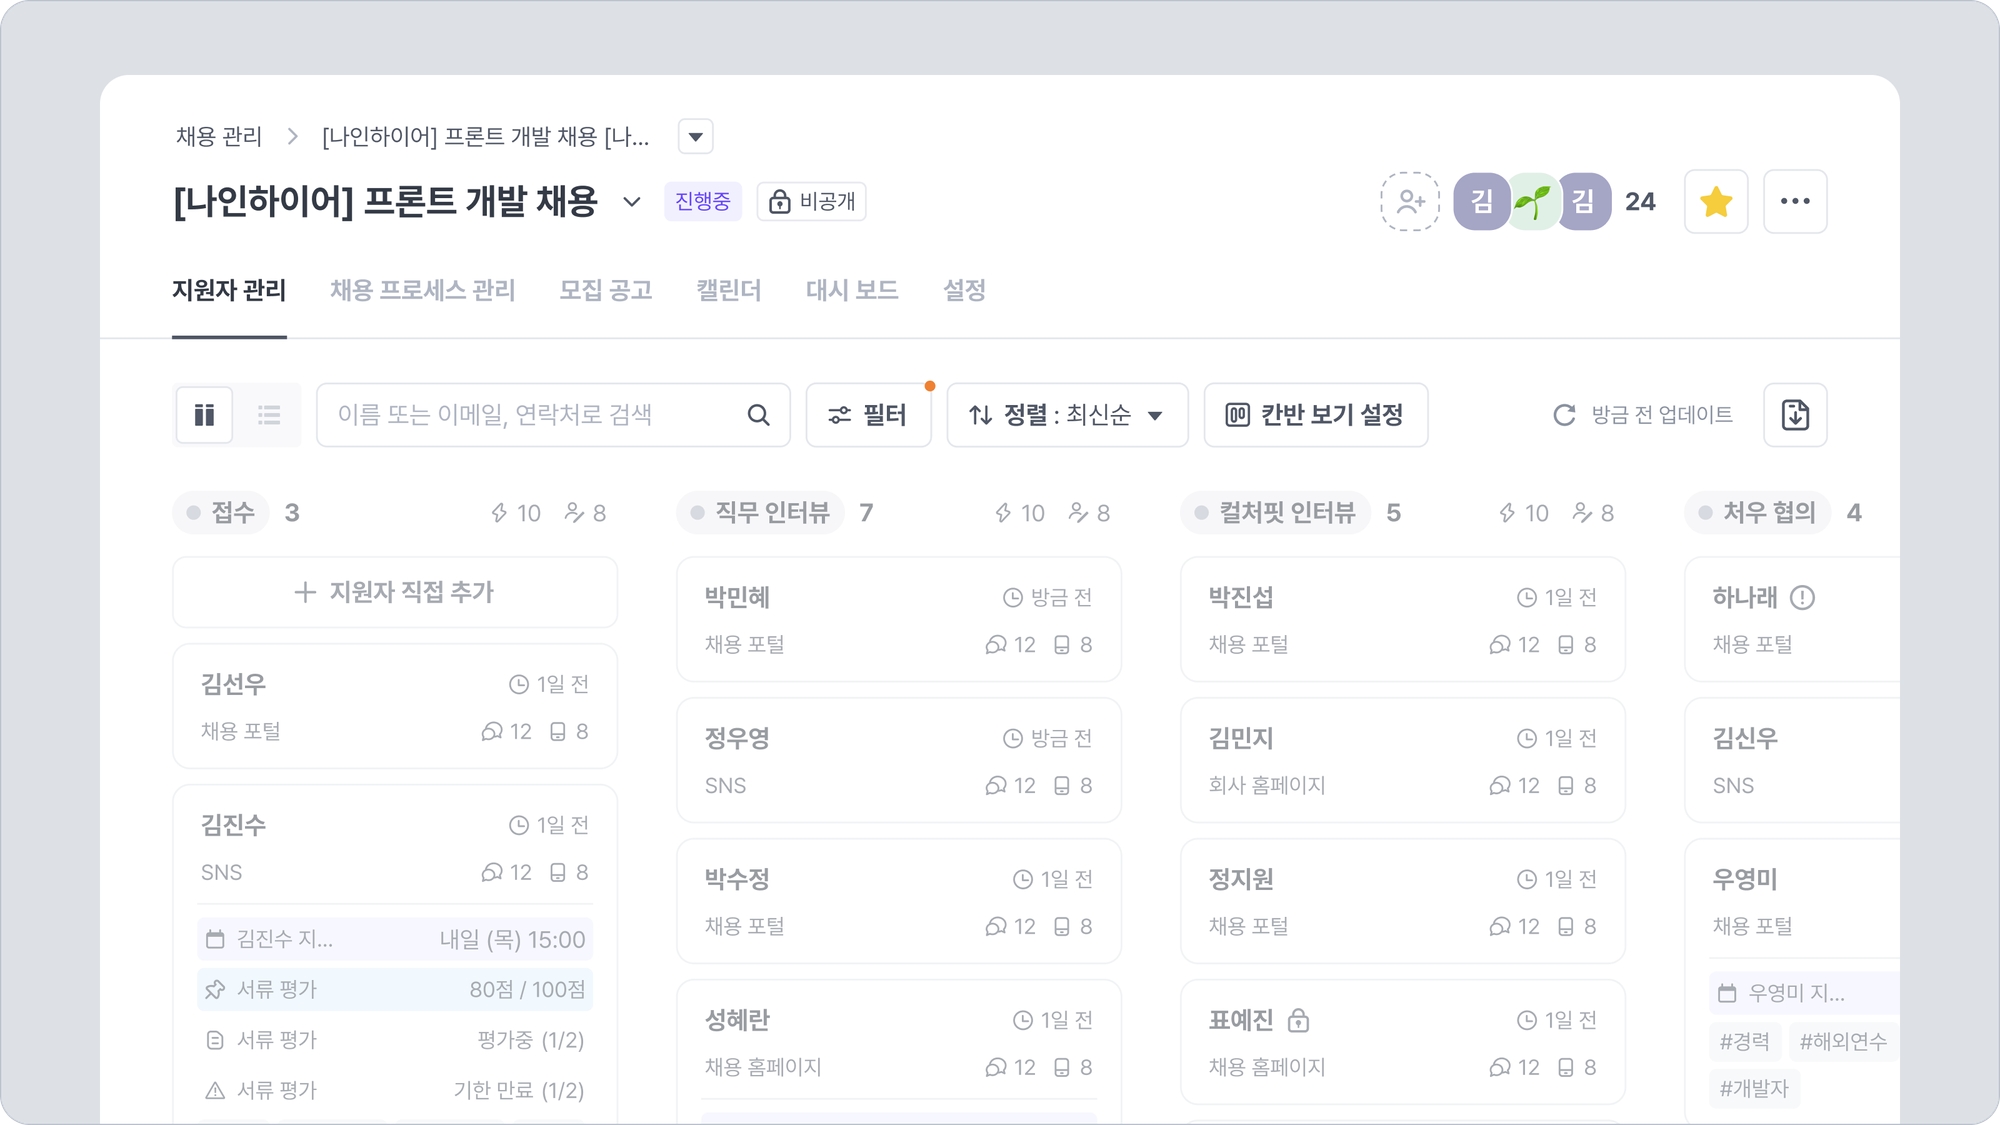Click the download export icon
This screenshot has width=2000, height=1125.
(x=1795, y=415)
